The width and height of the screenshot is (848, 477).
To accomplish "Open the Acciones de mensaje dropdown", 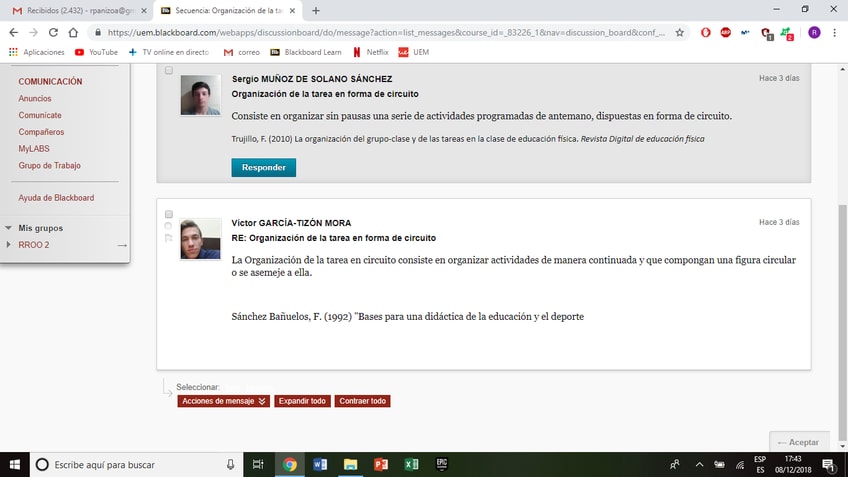I will pos(223,401).
